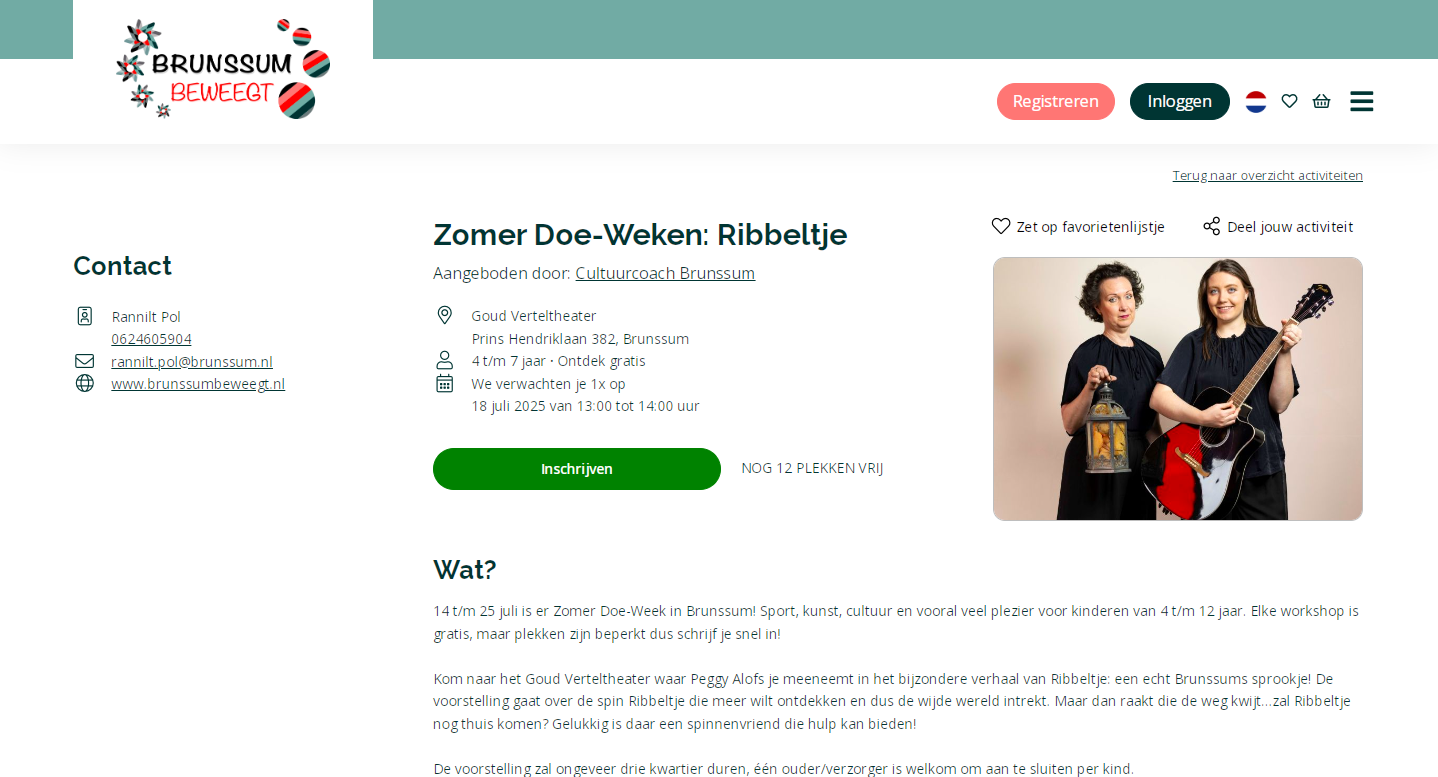The height and width of the screenshot is (777, 1438).
Task: Click phone number 0624605904
Action: 151,339
